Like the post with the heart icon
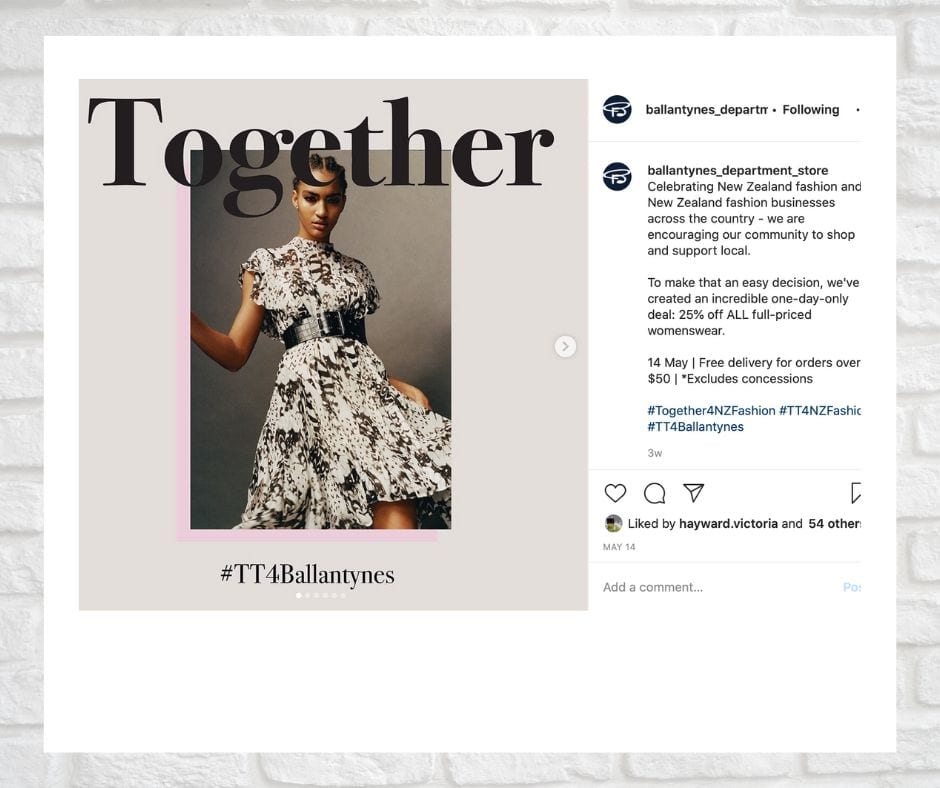The height and width of the screenshot is (788, 940). [615, 493]
